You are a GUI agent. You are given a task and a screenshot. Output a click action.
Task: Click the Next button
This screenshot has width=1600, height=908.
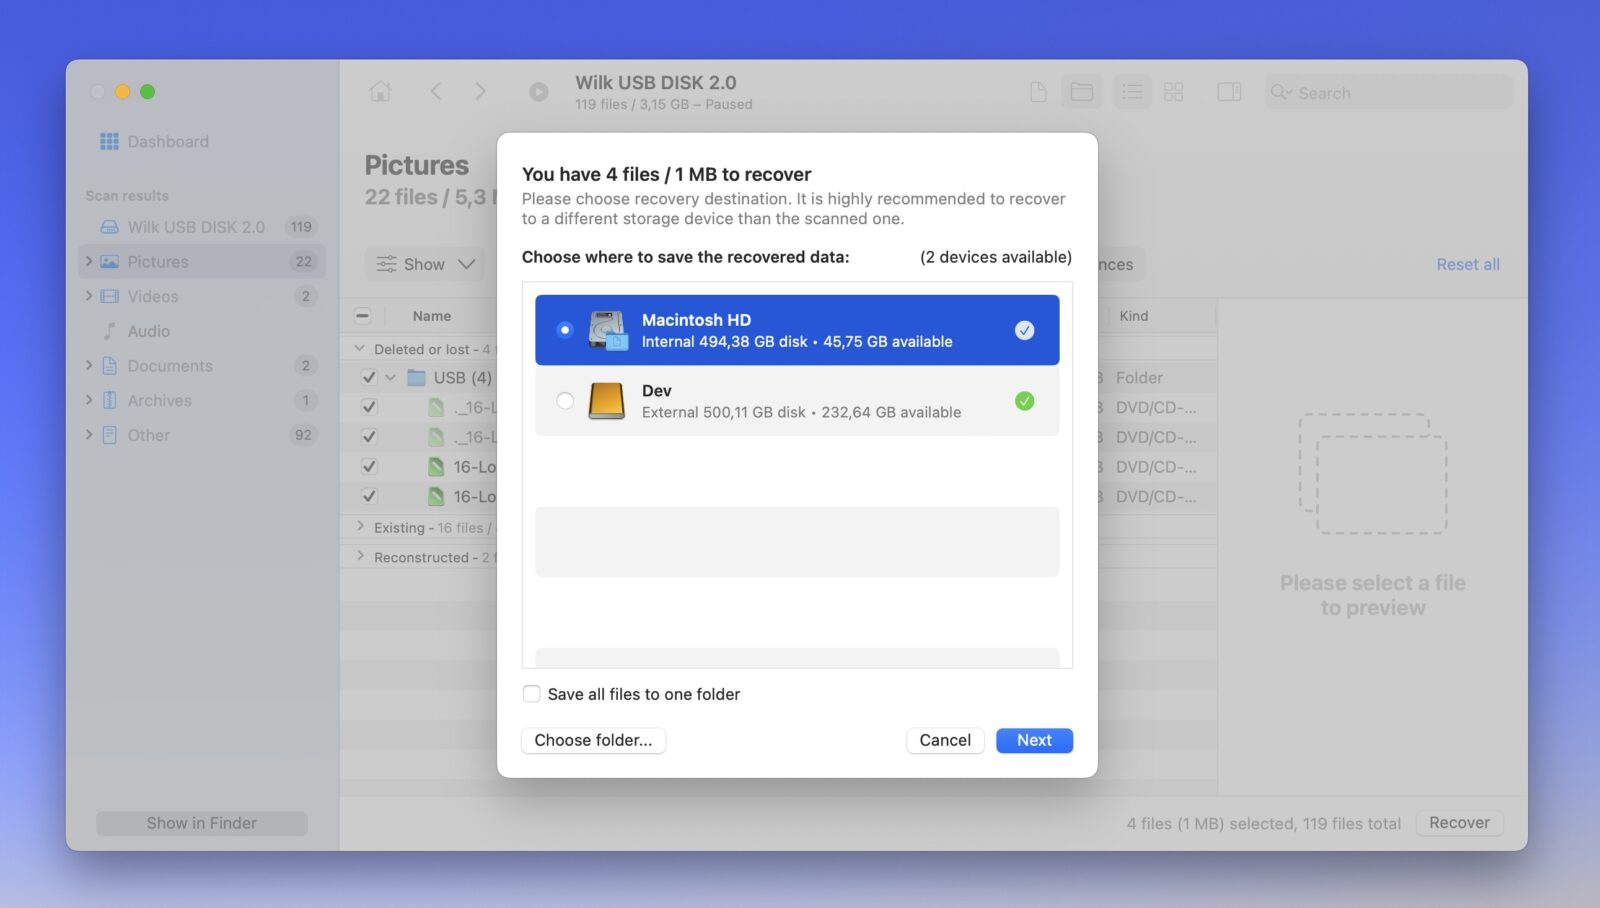[x=1034, y=740]
